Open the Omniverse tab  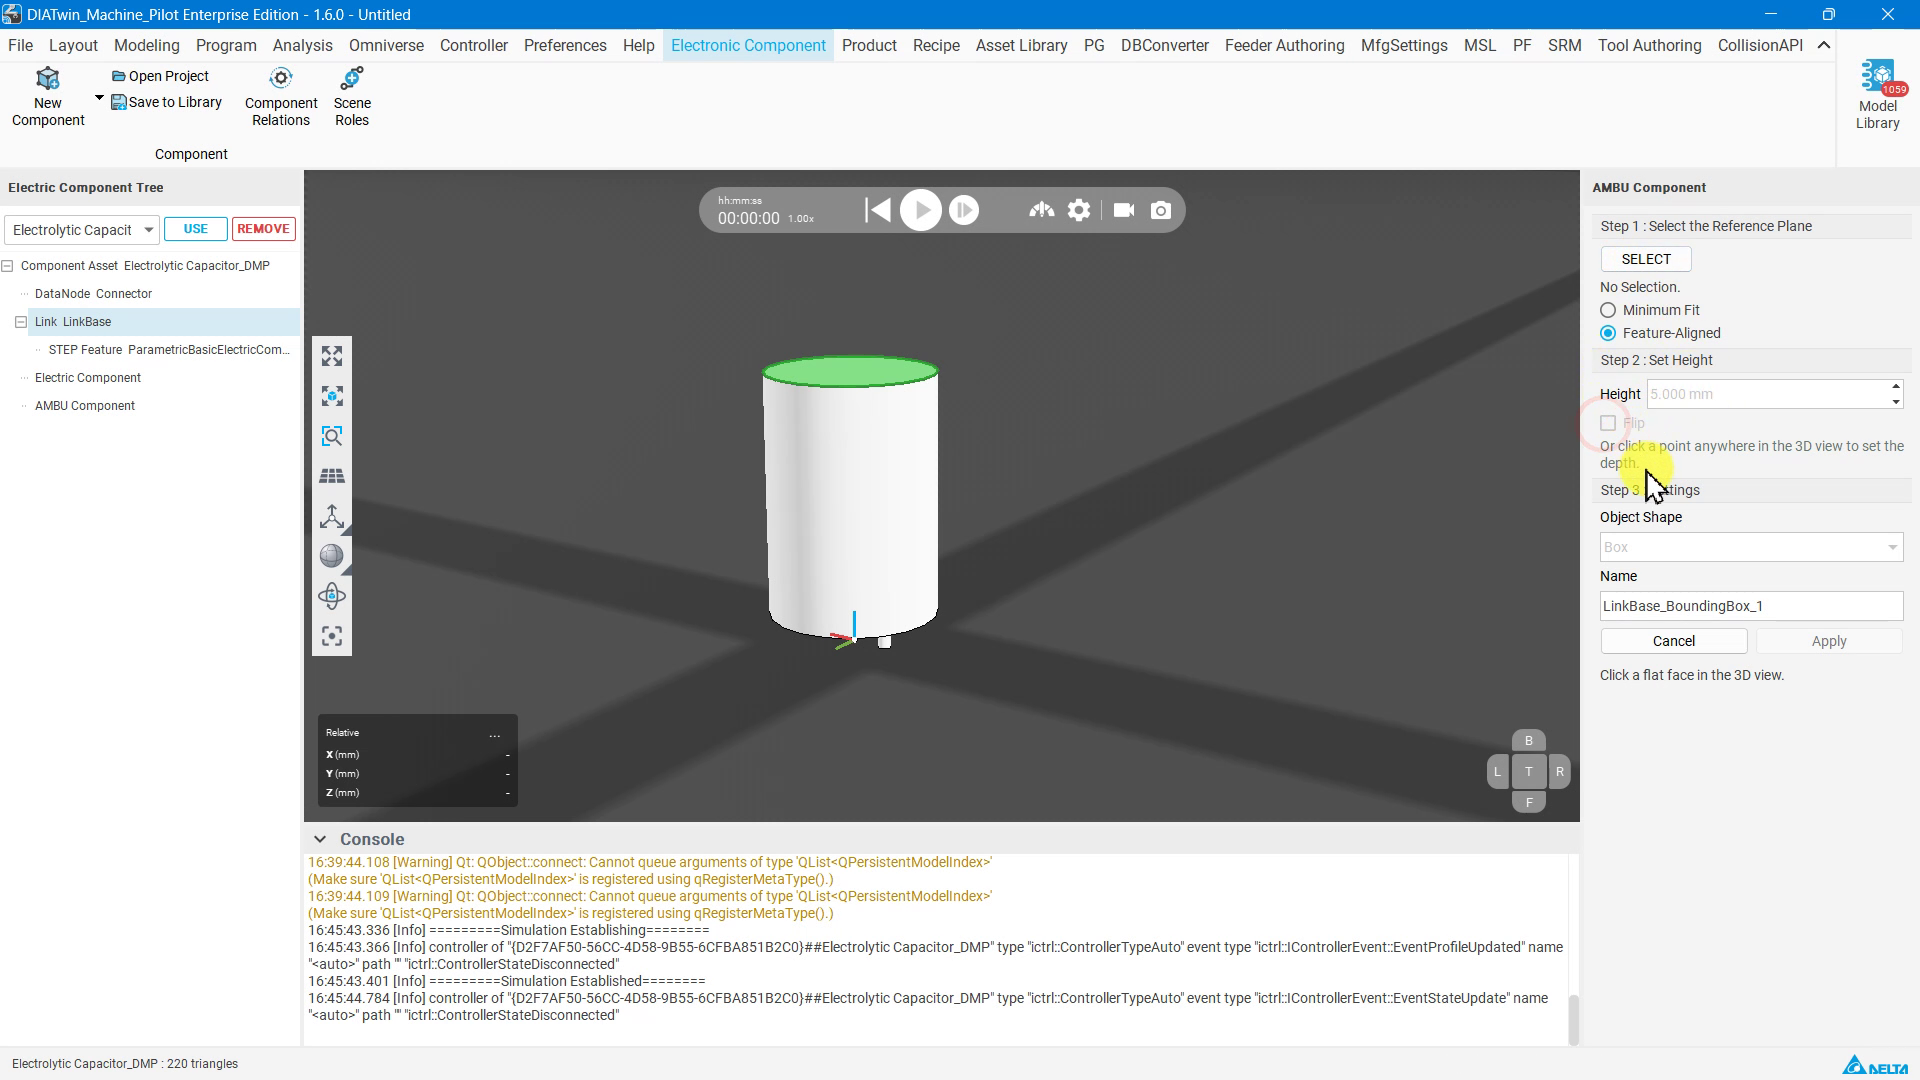[386, 45]
